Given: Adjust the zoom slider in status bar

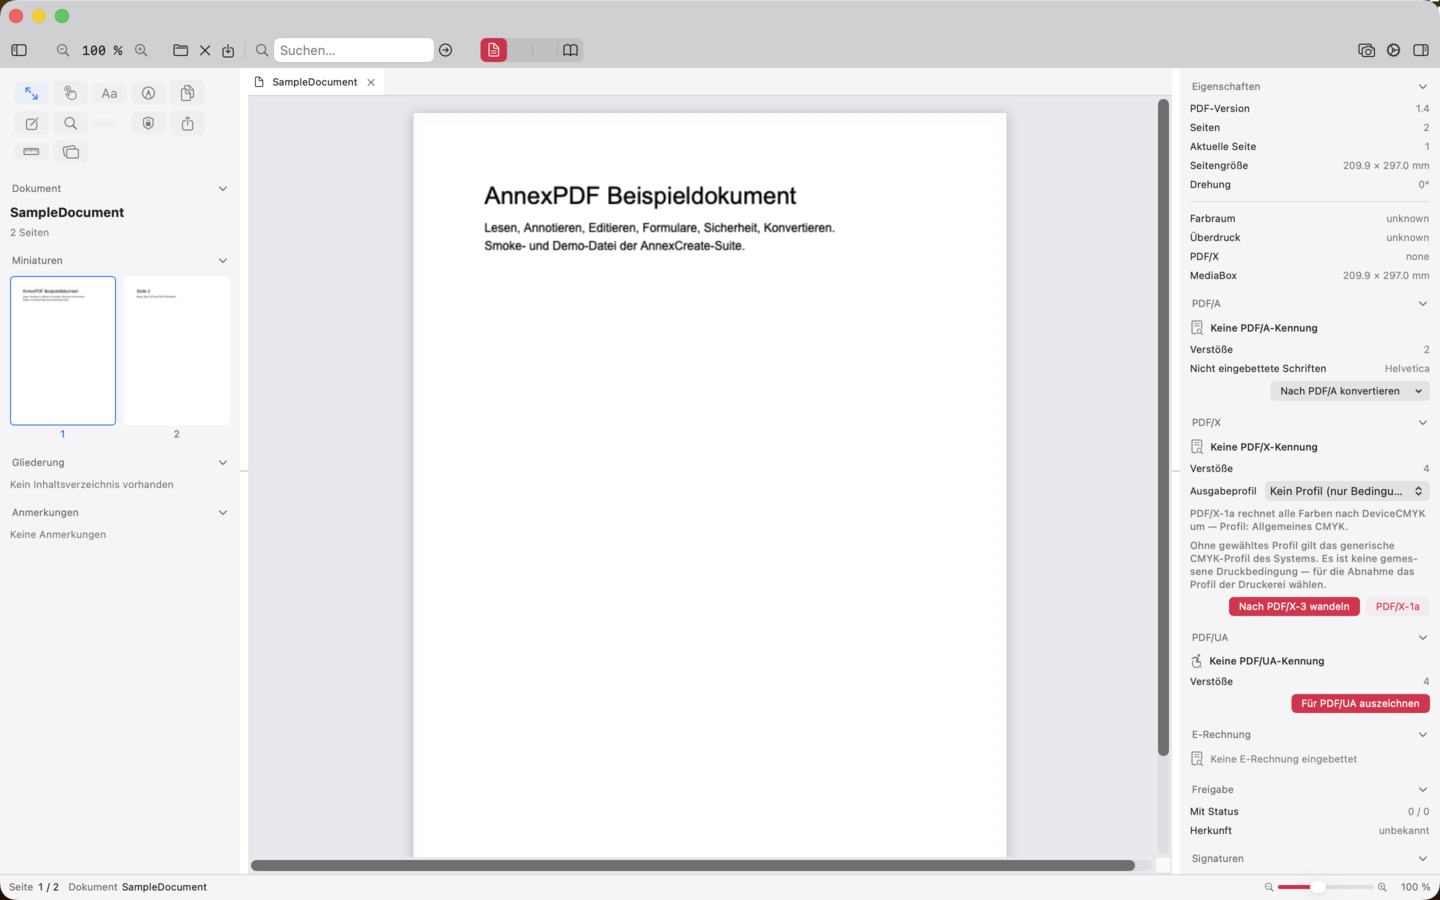Looking at the screenshot, I should pyautogui.click(x=1325, y=887).
